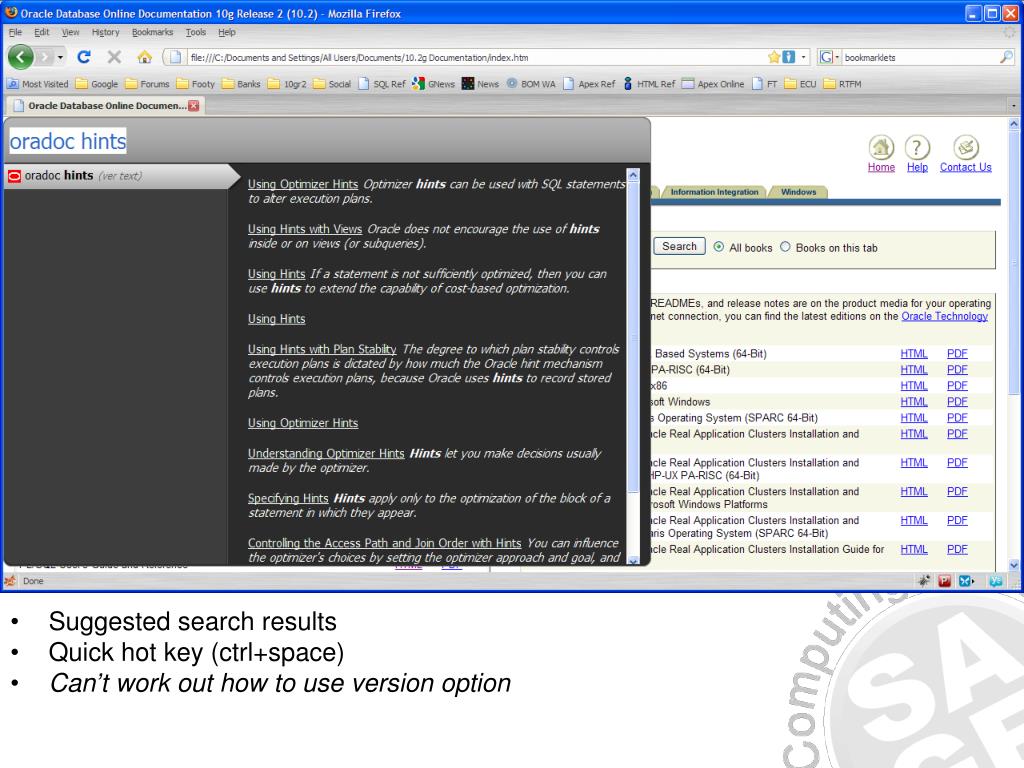This screenshot has width=1024, height=768.
Task: Select the 'oradoc hints' suggestion row
Action: [x=118, y=176]
